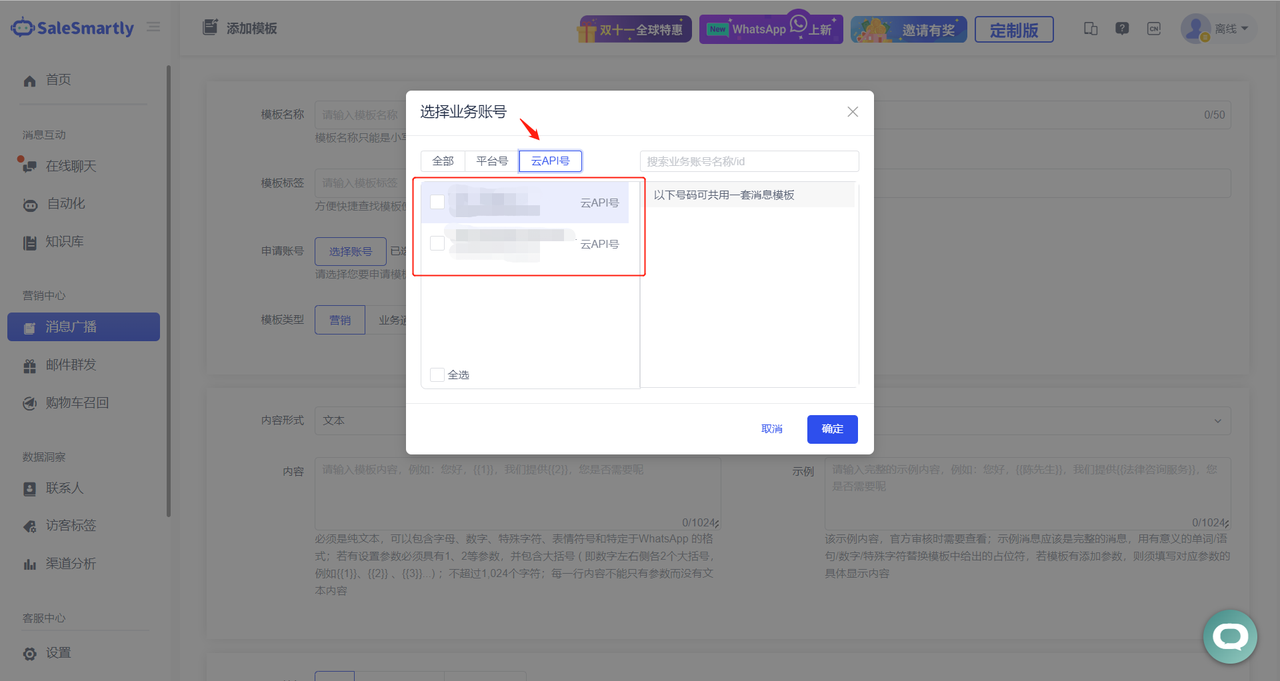Click the left sidebar scrollbar
Image resolution: width=1280 pixels, height=681 pixels.
point(168,290)
